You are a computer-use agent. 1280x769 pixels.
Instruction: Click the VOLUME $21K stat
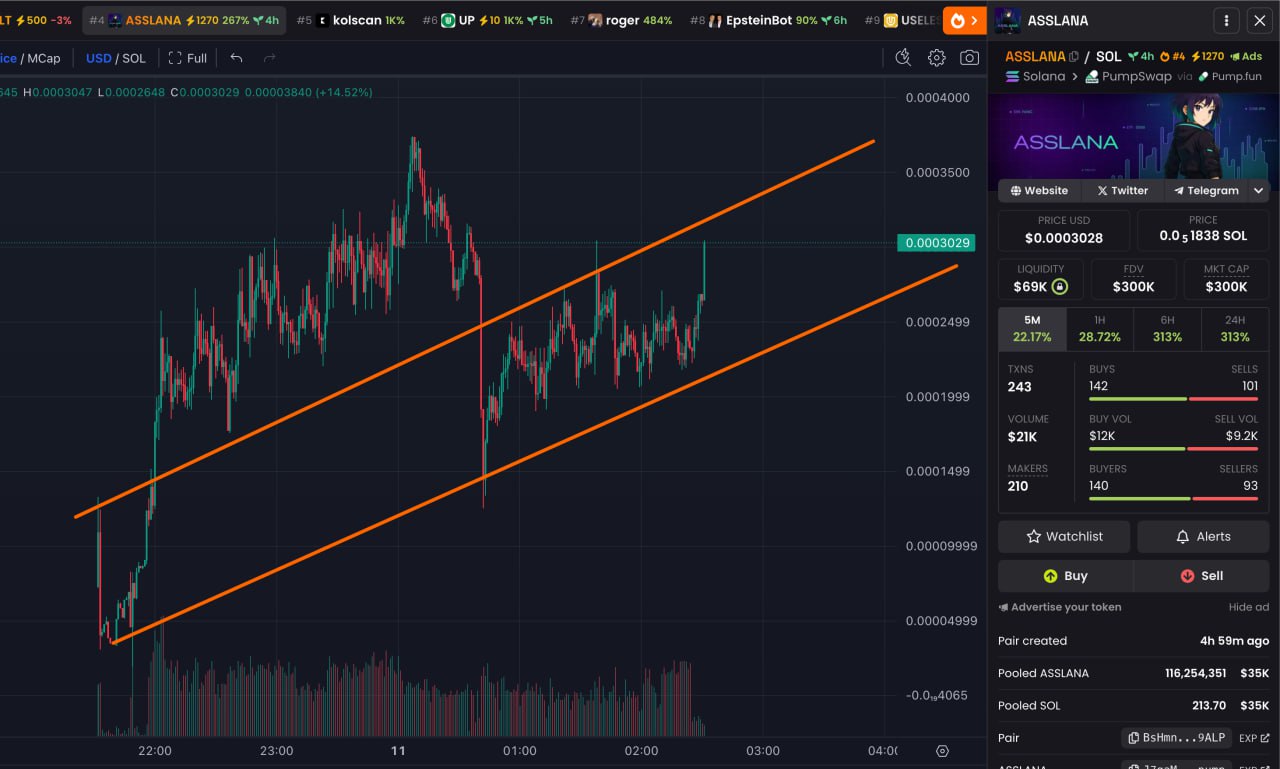tap(1028, 428)
